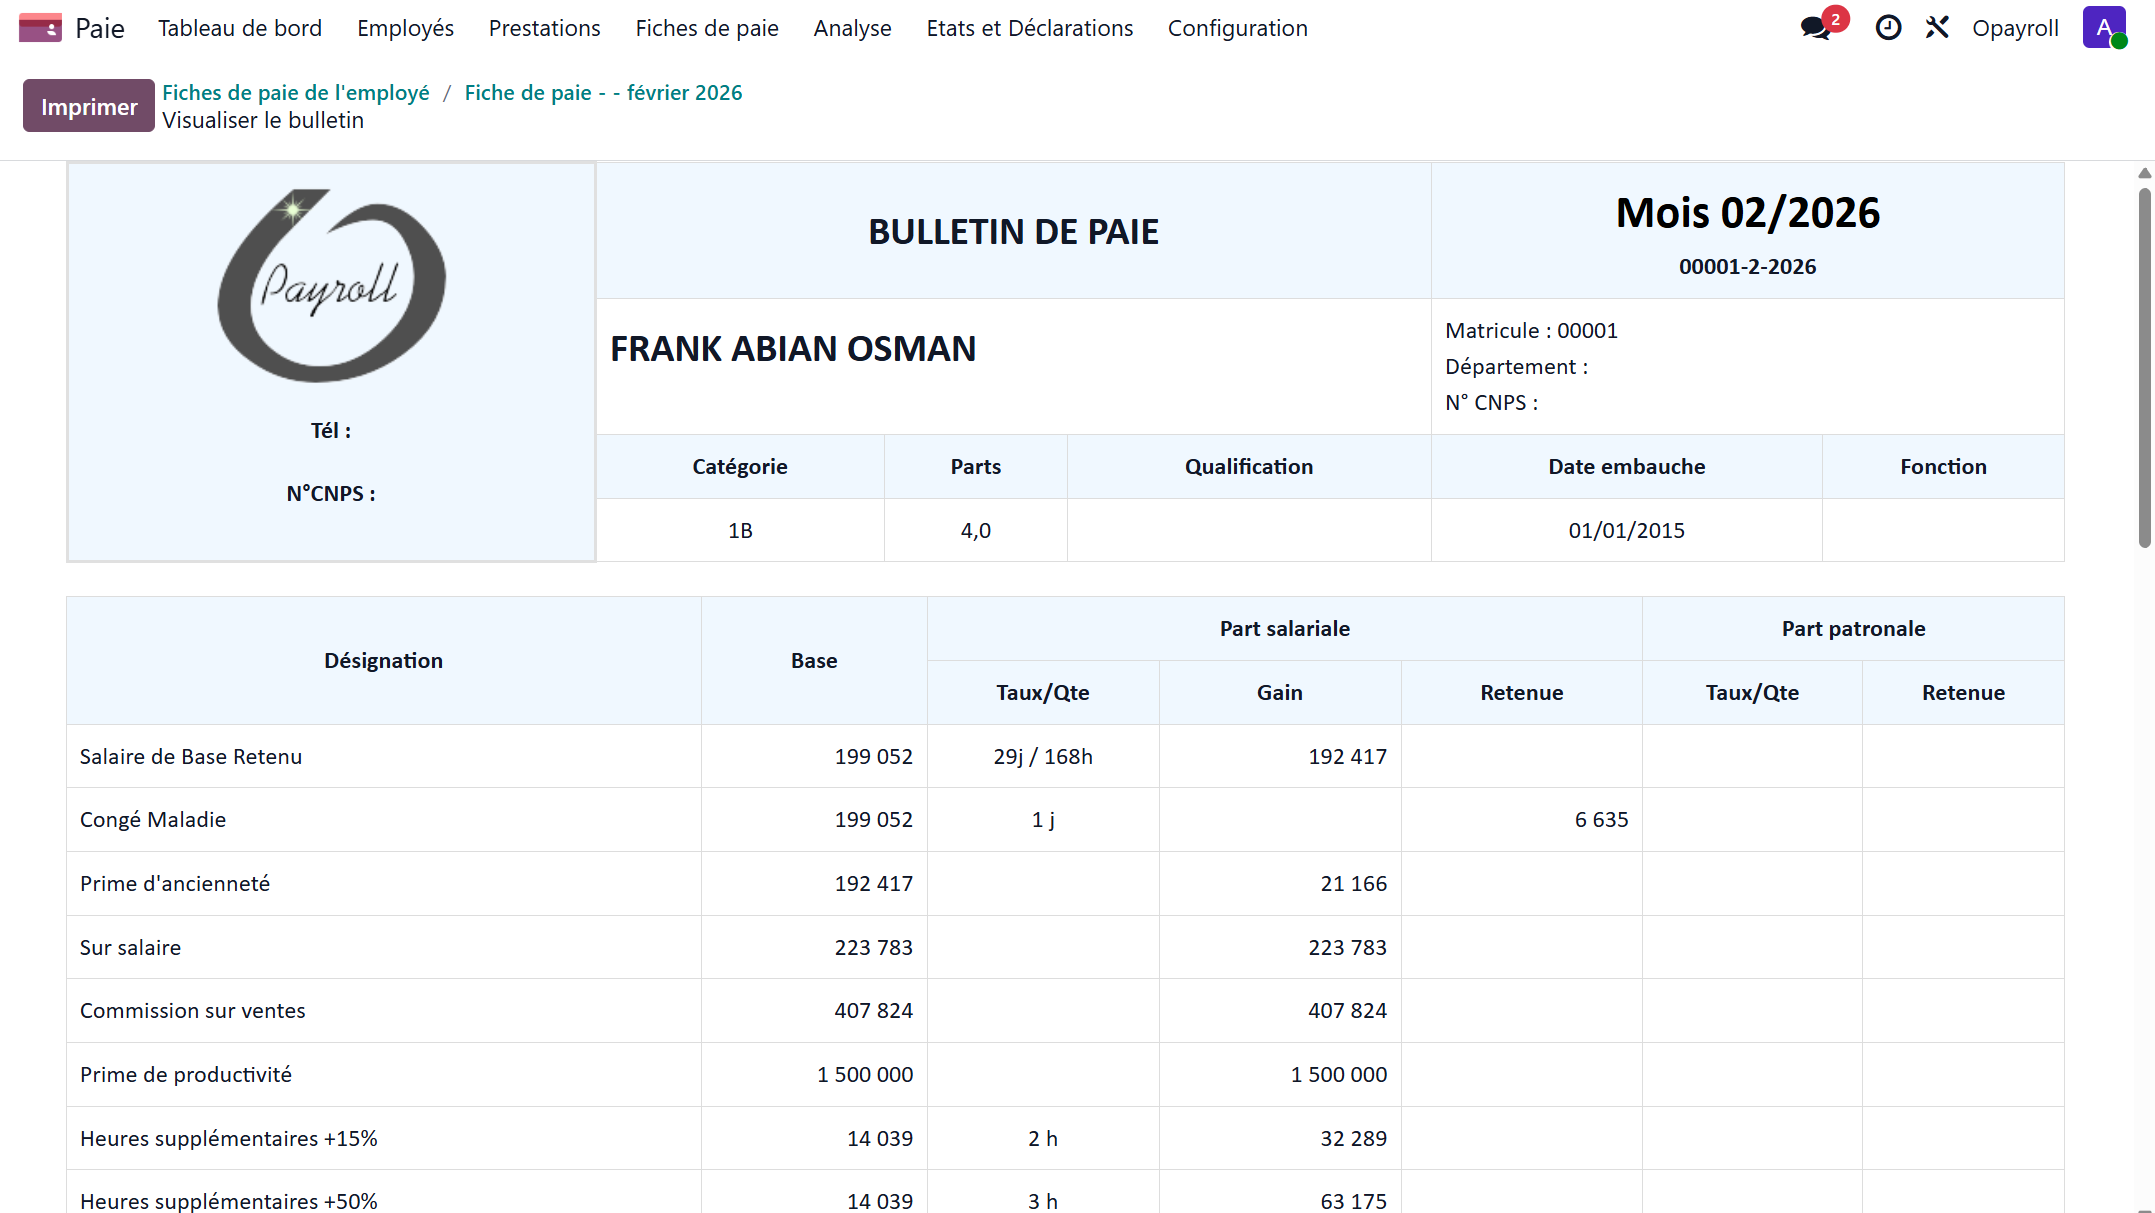Click the gain value 32 289
2155x1213 pixels.
1353,1138
